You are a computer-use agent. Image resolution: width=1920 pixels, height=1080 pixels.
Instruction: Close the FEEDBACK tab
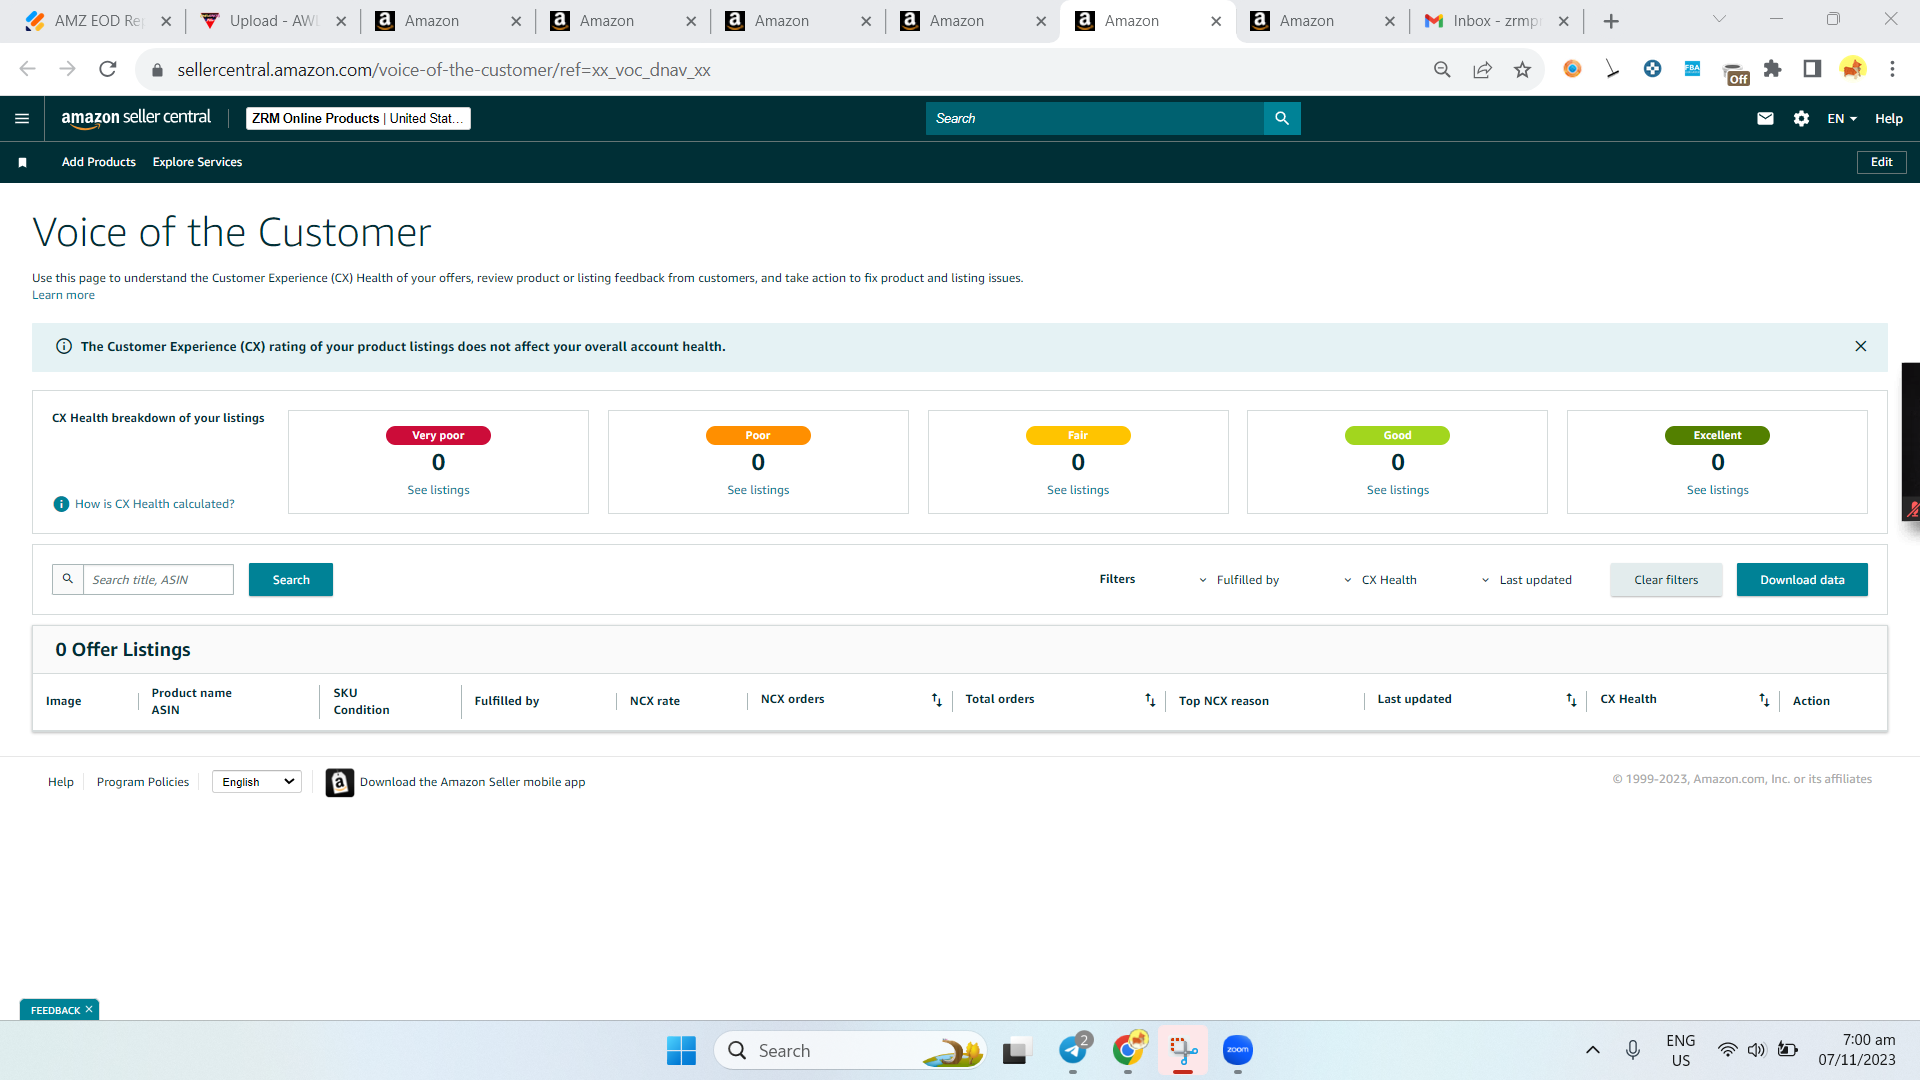(89, 1010)
